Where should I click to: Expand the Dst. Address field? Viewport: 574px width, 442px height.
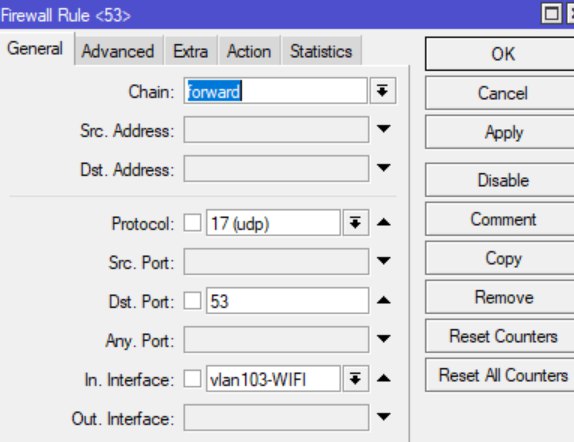point(383,168)
